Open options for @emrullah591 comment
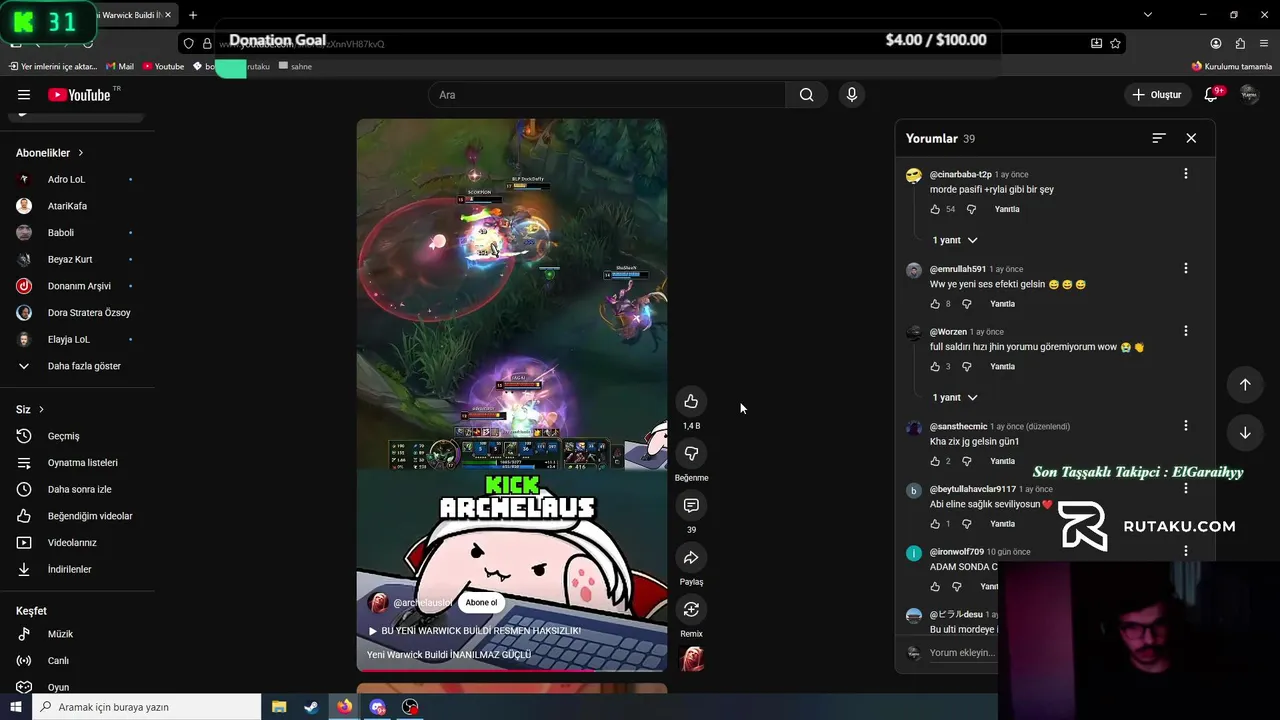 [1186, 269]
